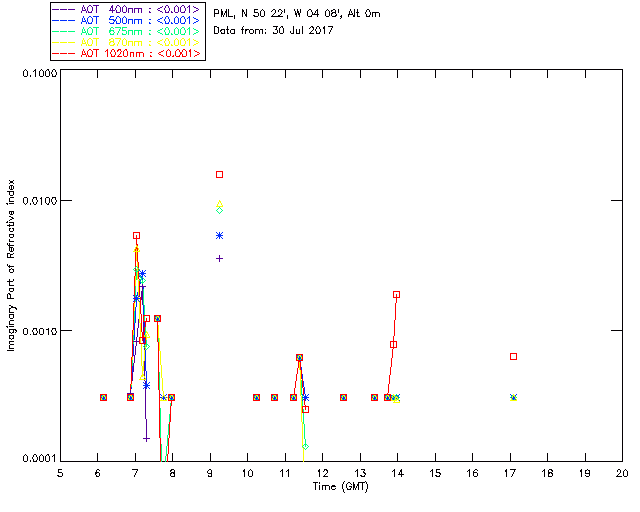Click the x-axis label 8
640x512 pixels.
tap(173, 473)
